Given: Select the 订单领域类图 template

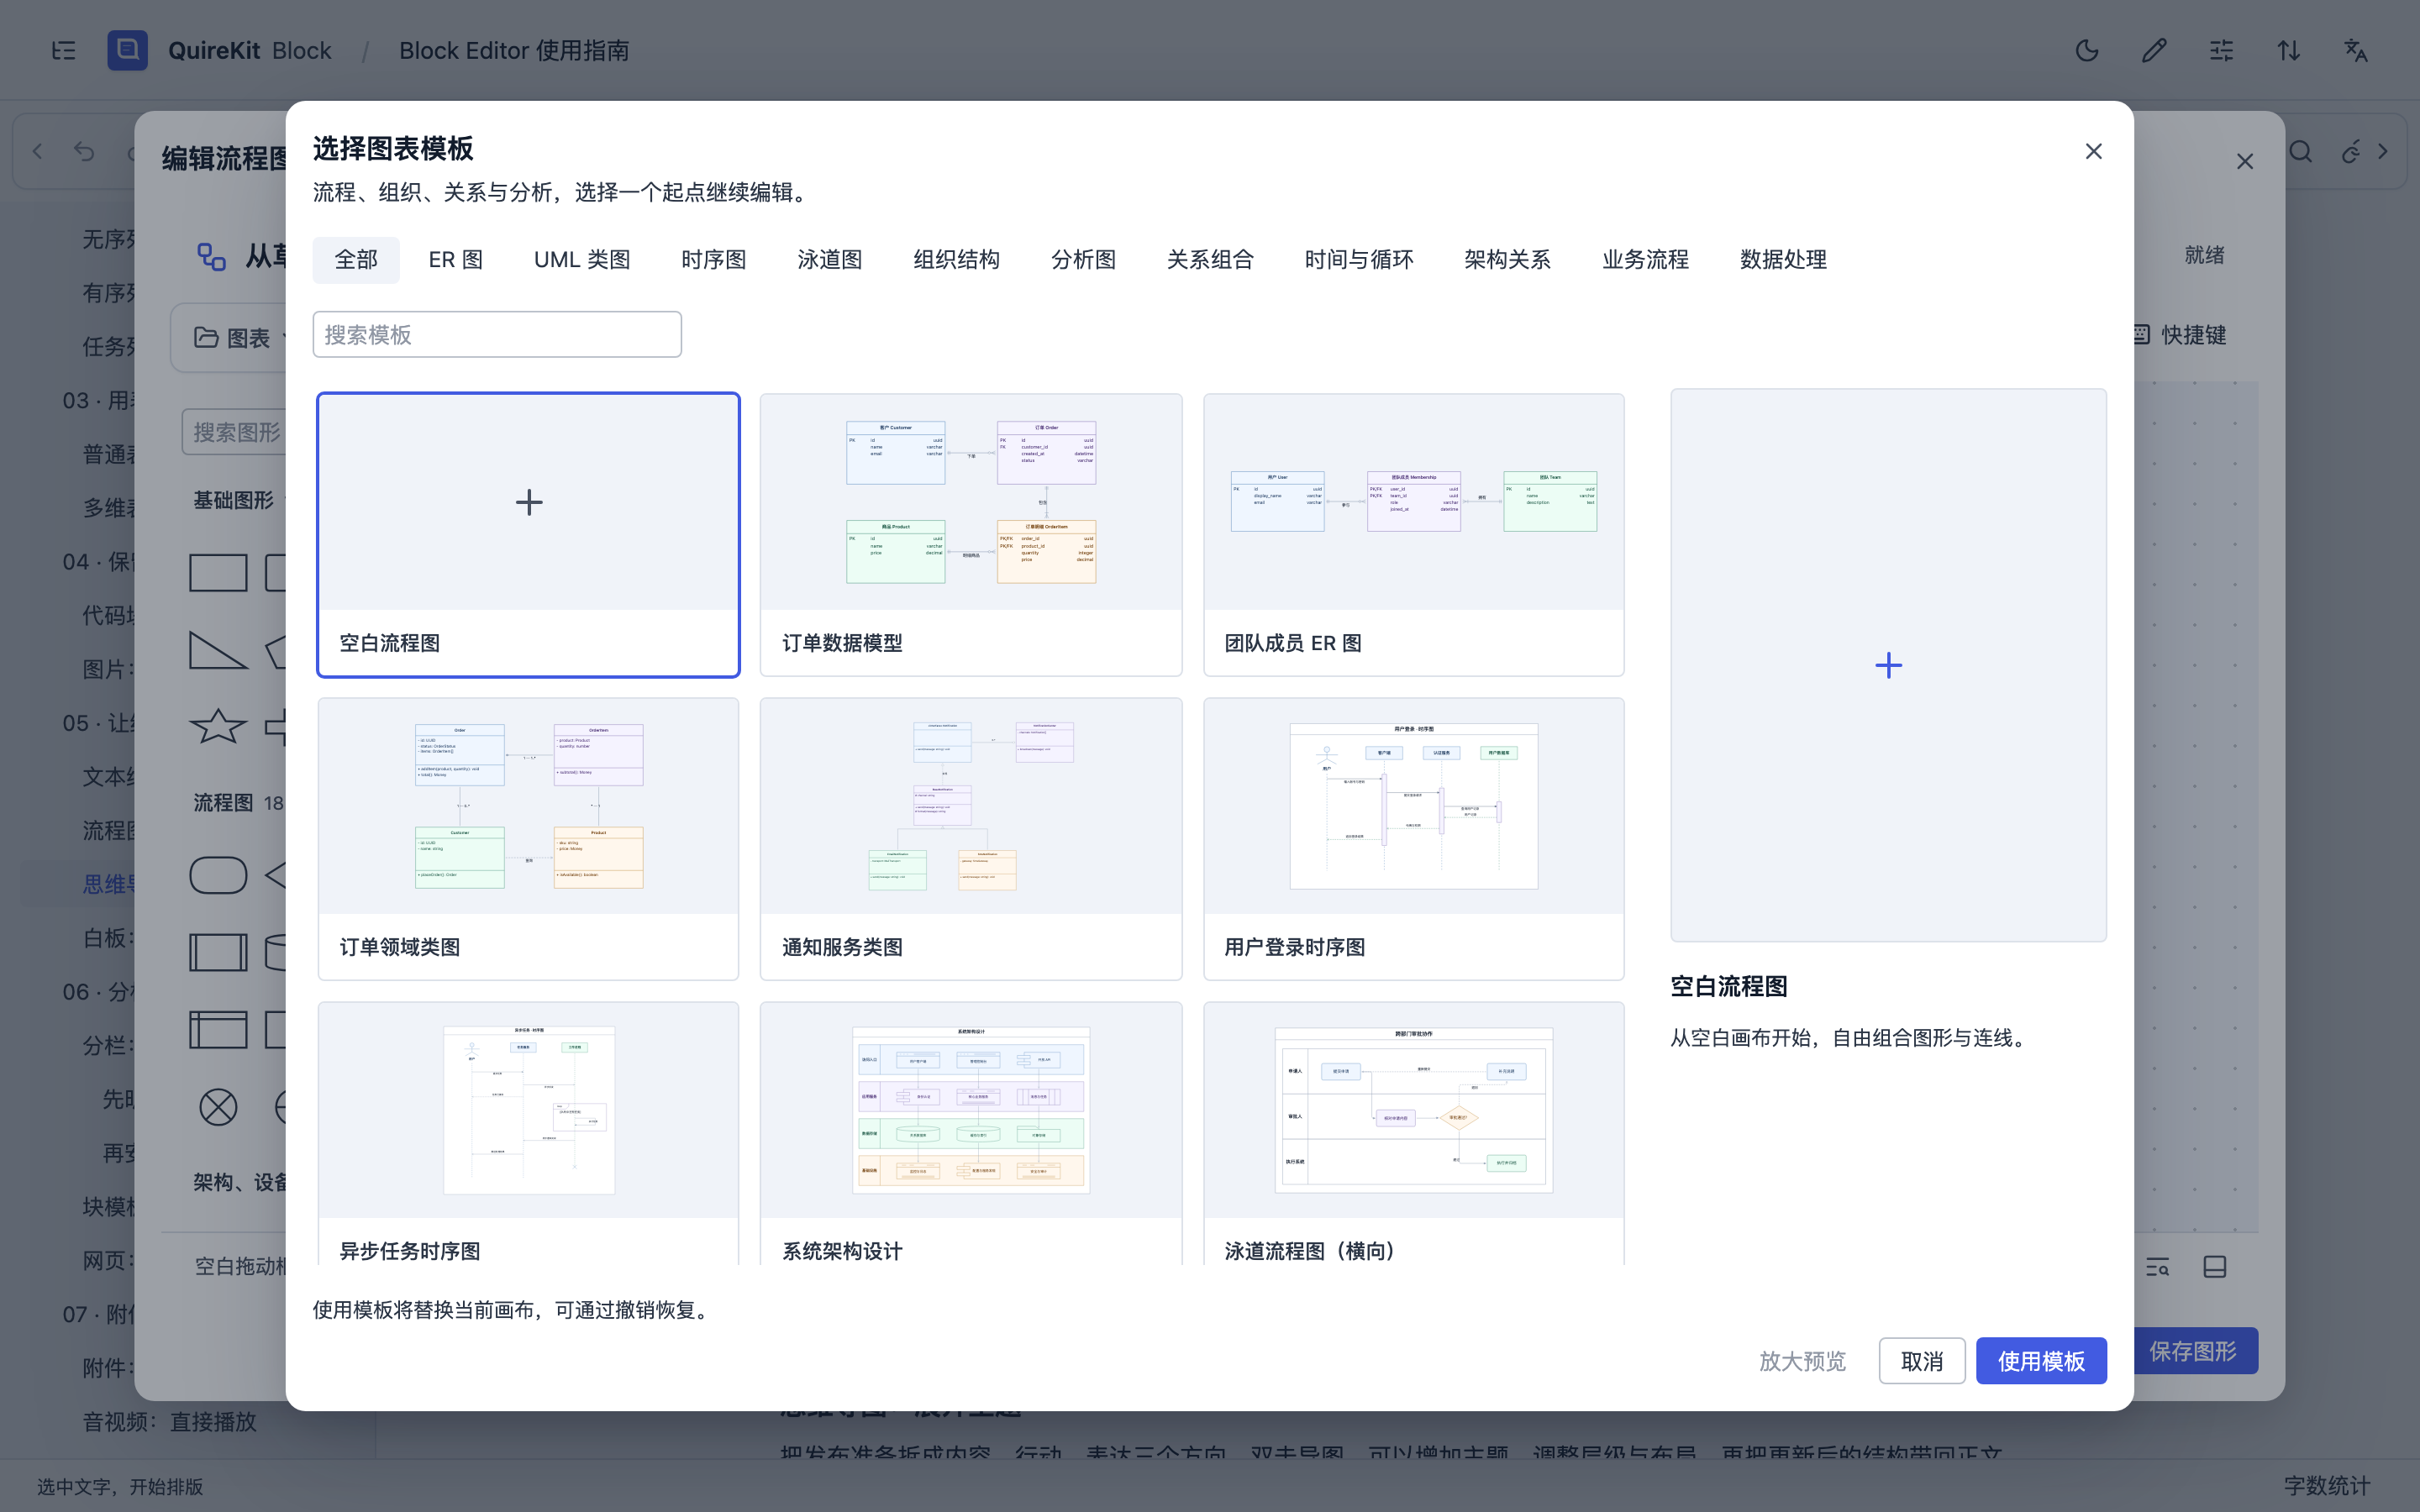Looking at the screenshot, I should pos(528,839).
